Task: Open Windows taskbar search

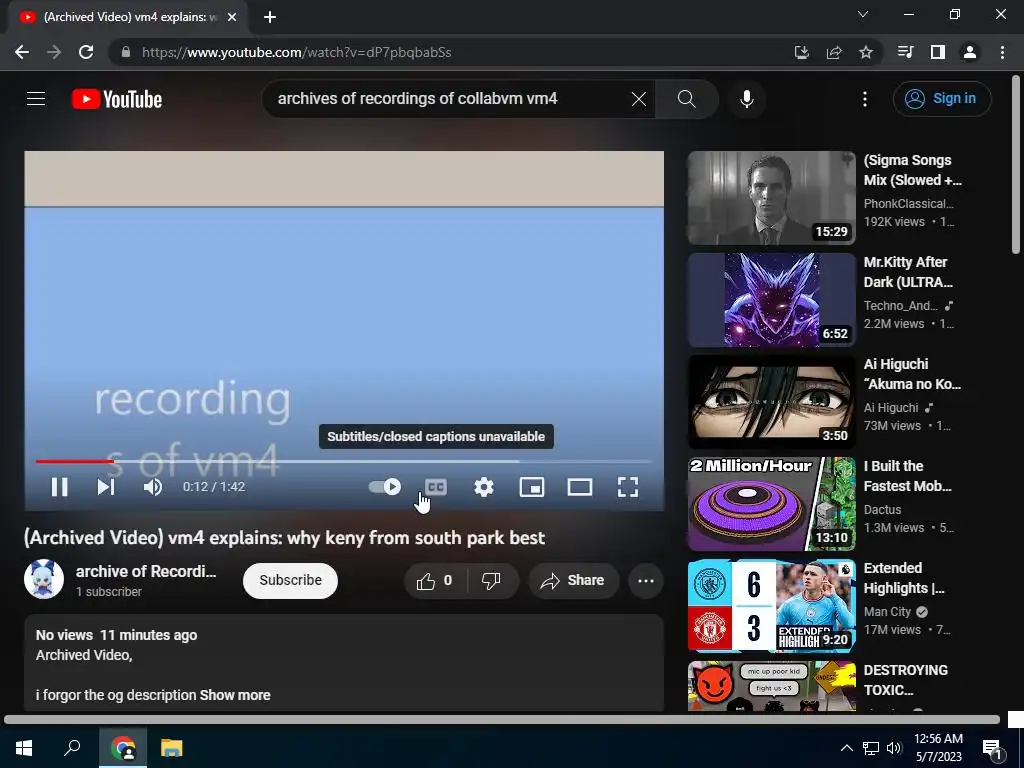Action: [72, 748]
